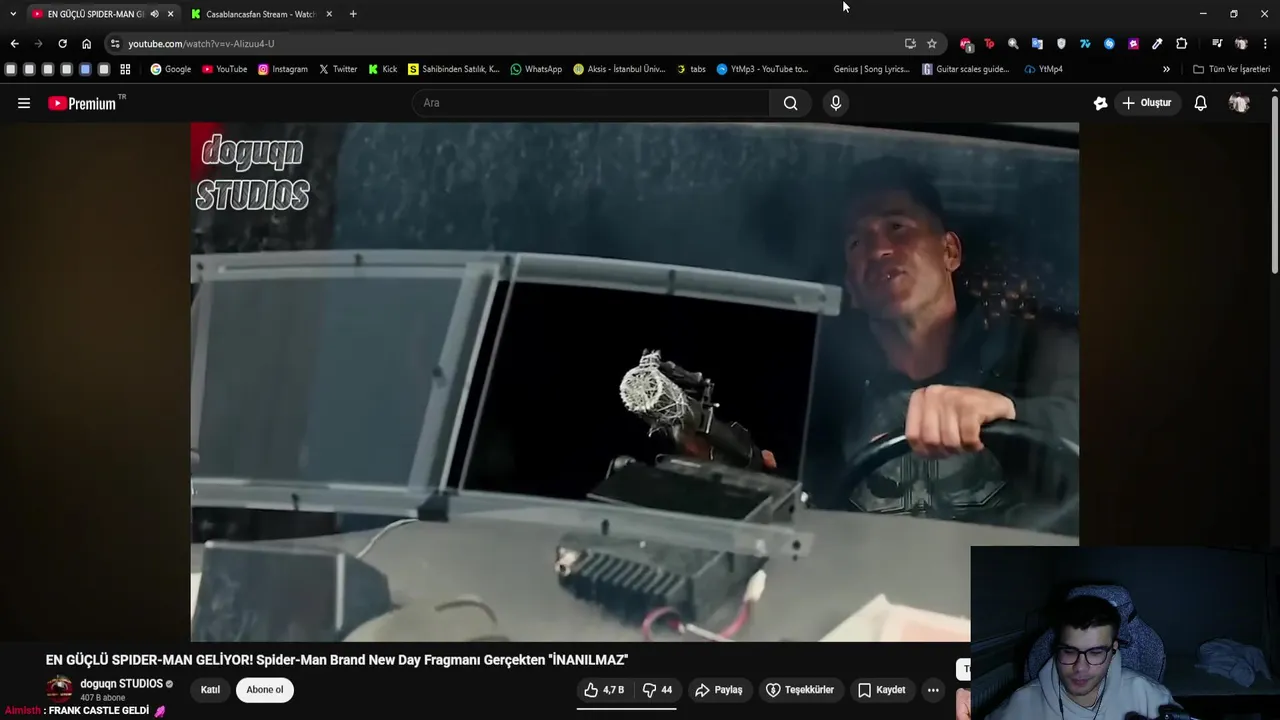Focus the YouTube Ara search field
The width and height of the screenshot is (1280, 720).
click(590, 103)
